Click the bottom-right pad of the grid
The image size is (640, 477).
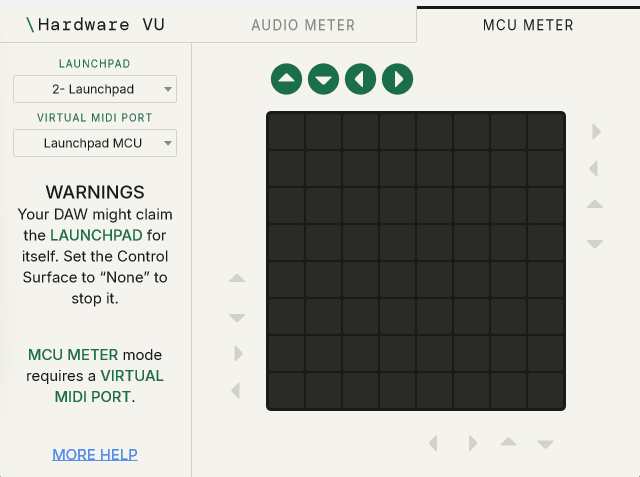pyautogui.click(x=545, y=390)
